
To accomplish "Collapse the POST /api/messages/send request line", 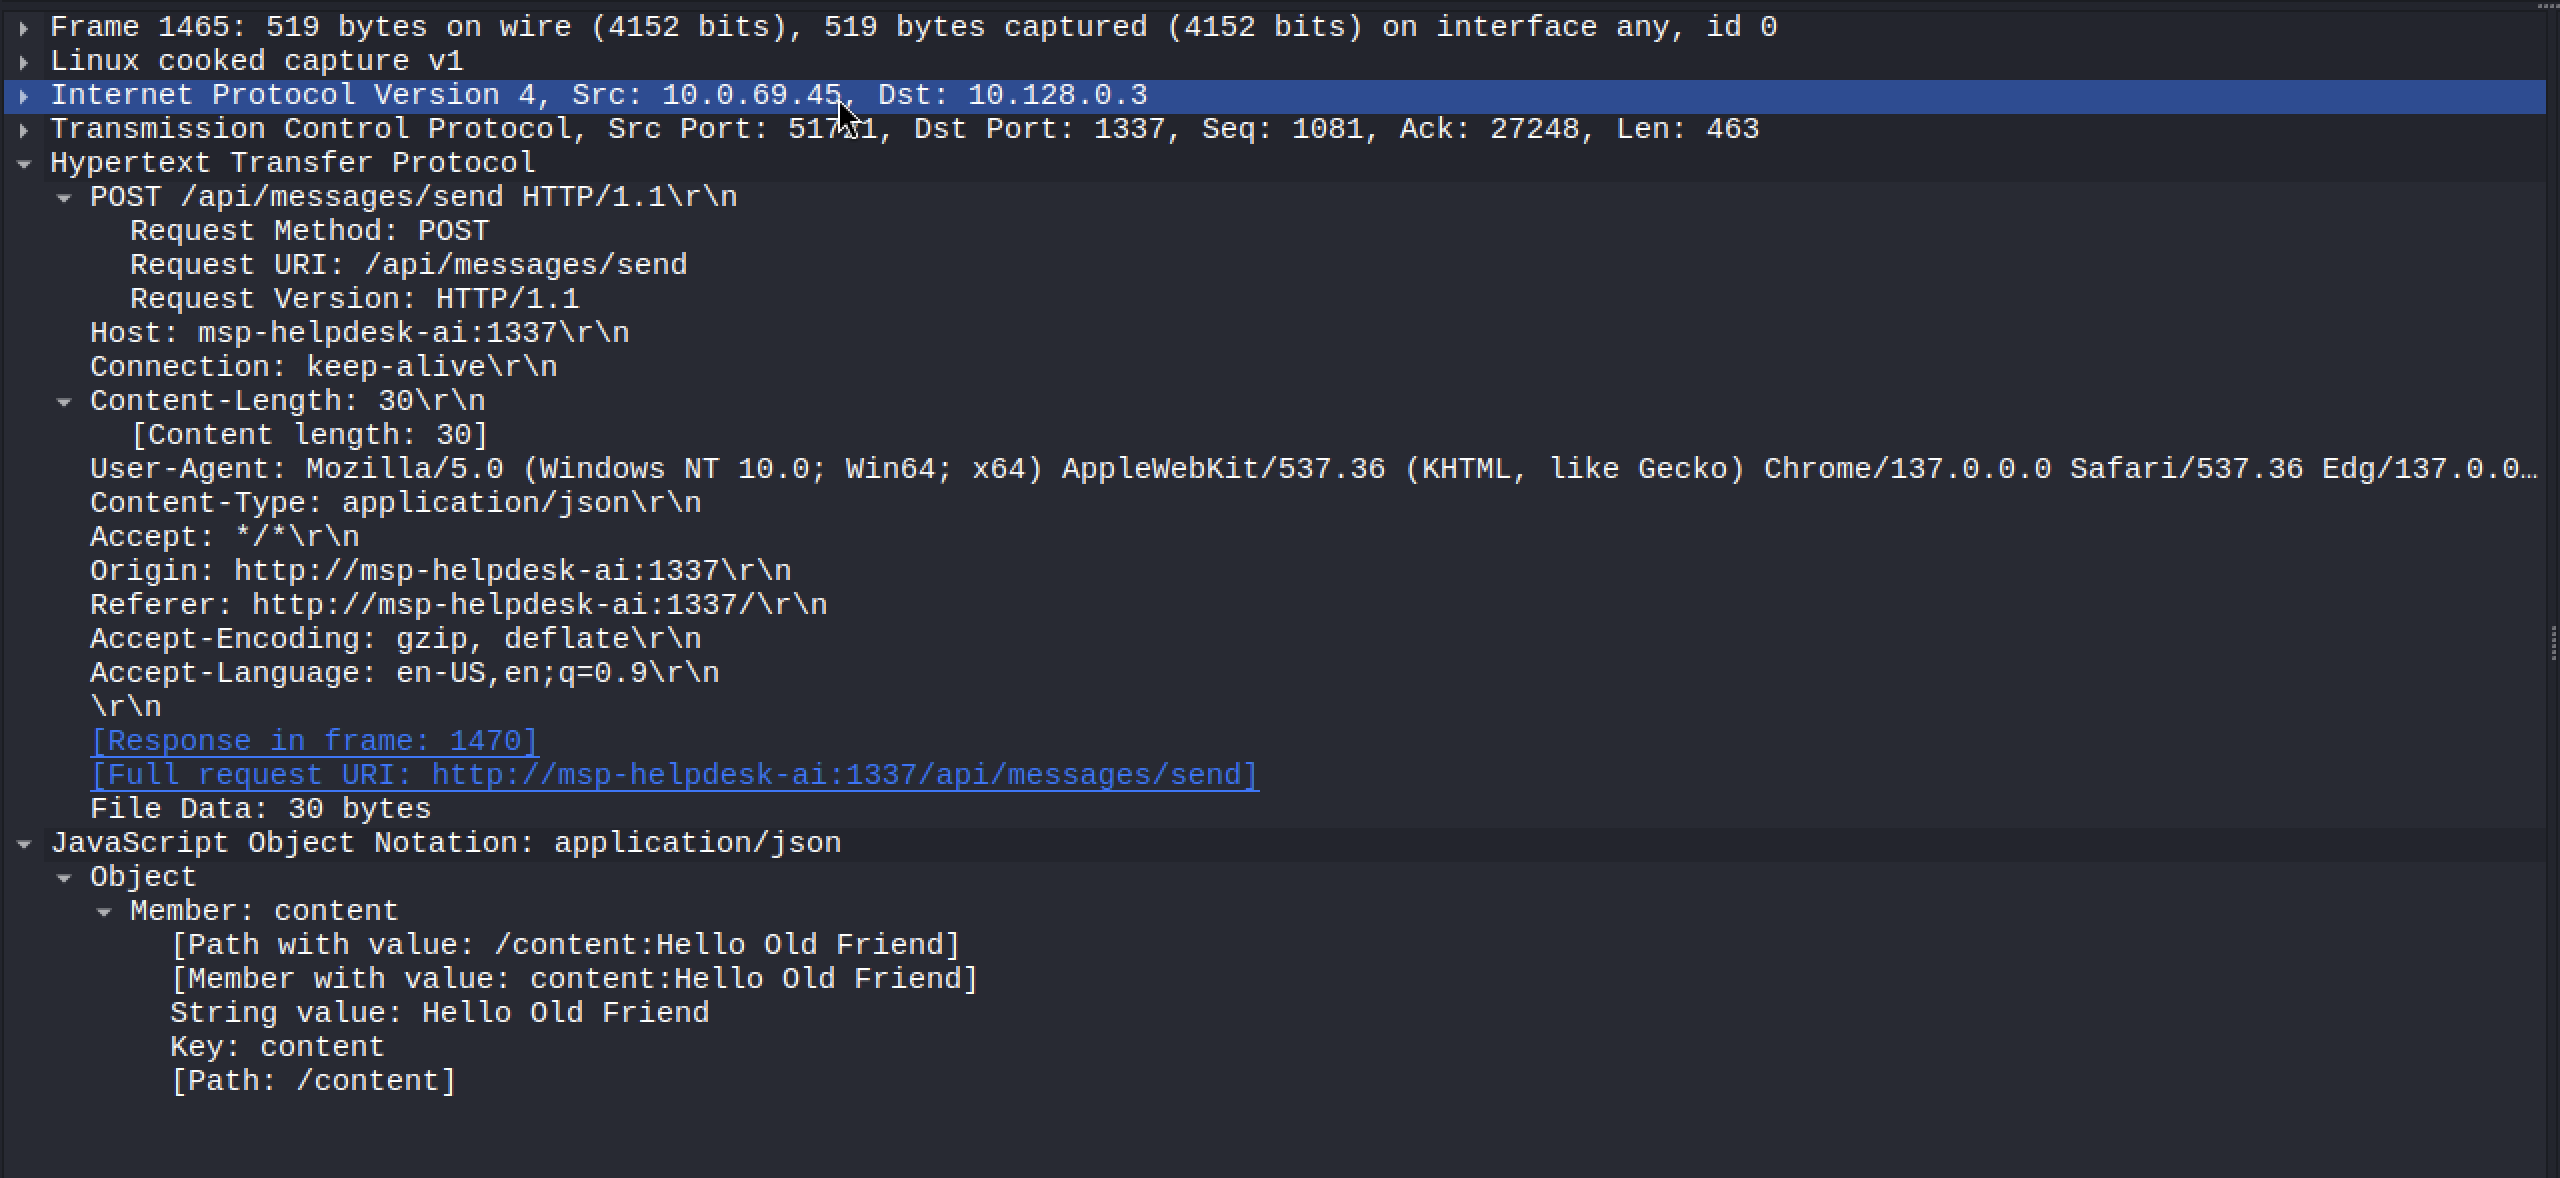I will 64,198.
